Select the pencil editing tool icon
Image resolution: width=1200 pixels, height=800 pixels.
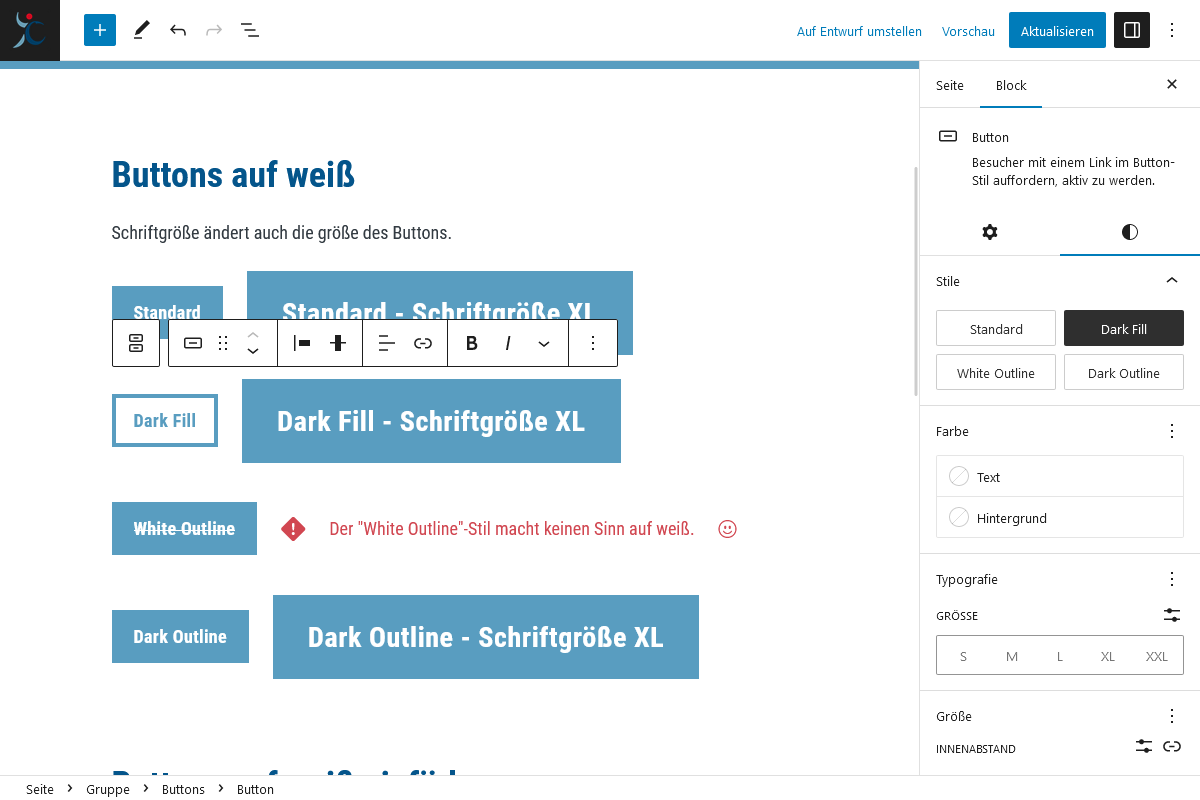pyautogui.click(x=141, y=30)
